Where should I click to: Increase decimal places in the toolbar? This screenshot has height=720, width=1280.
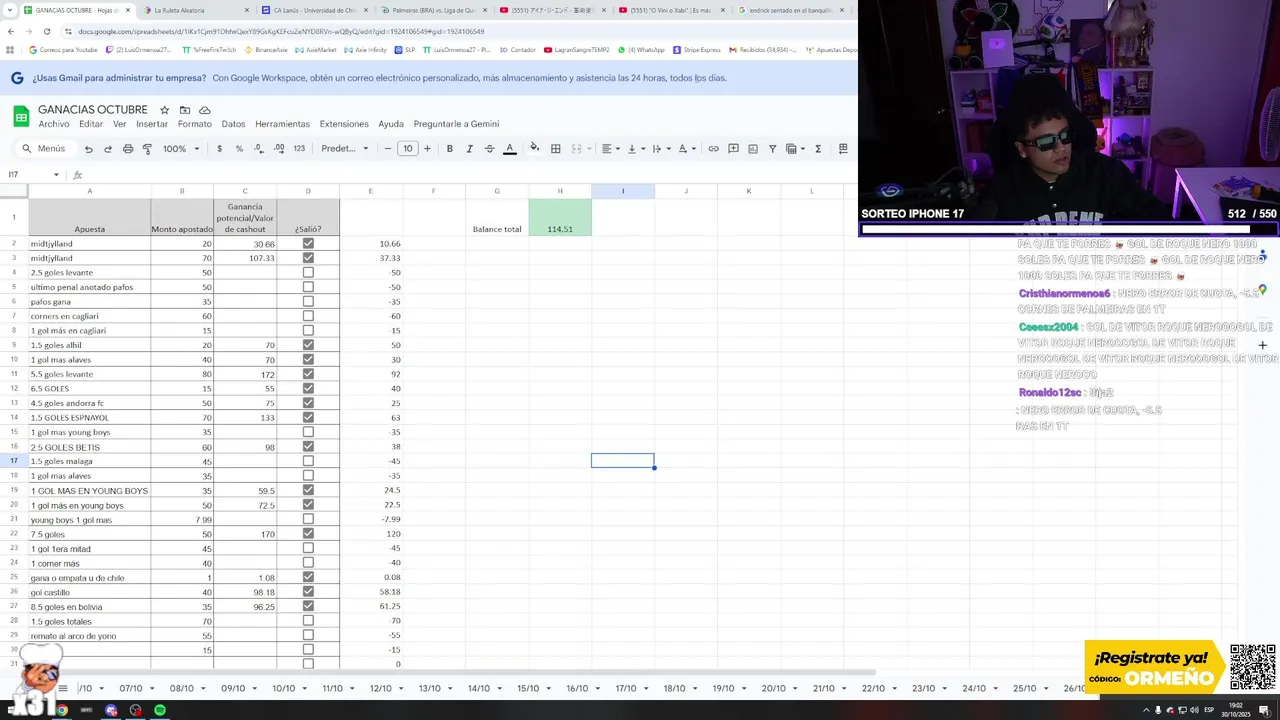click(279, 149)
